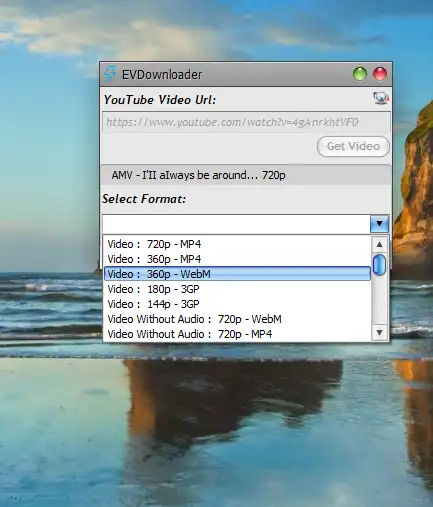
Task: Click the format list scroll down arrow
Action: tap(379, 332)
